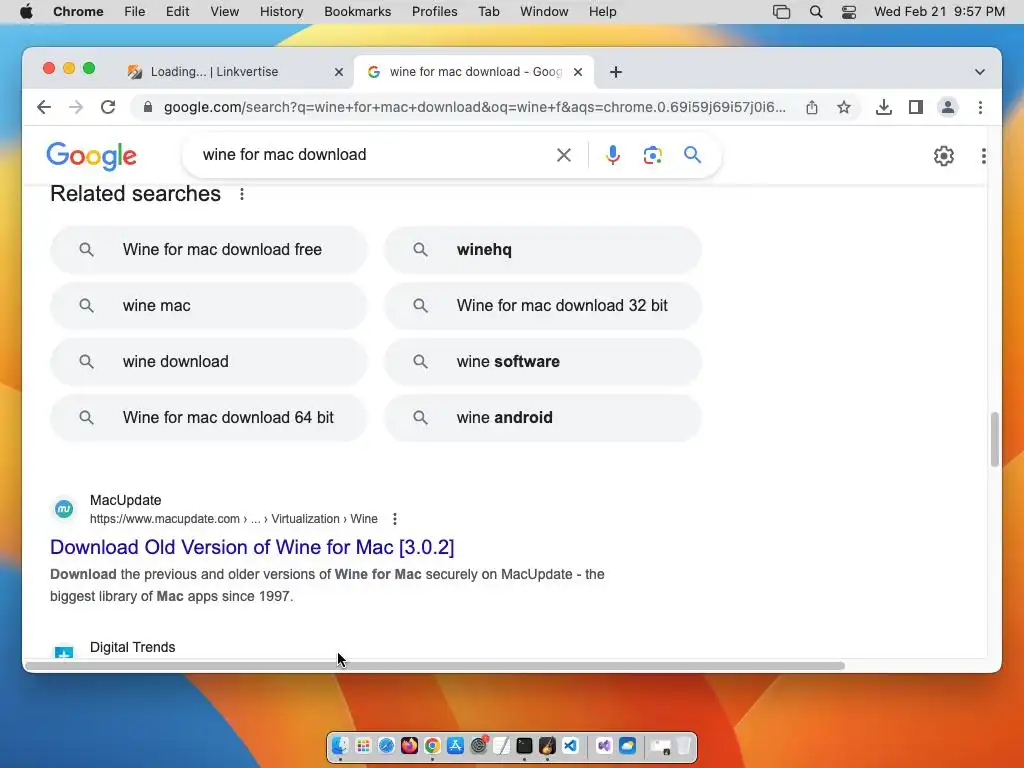This screenshot has height=768, width=1024.
Task: Start voice search with microphone icon
Action: pyautogui.click(x=613, y=155)
